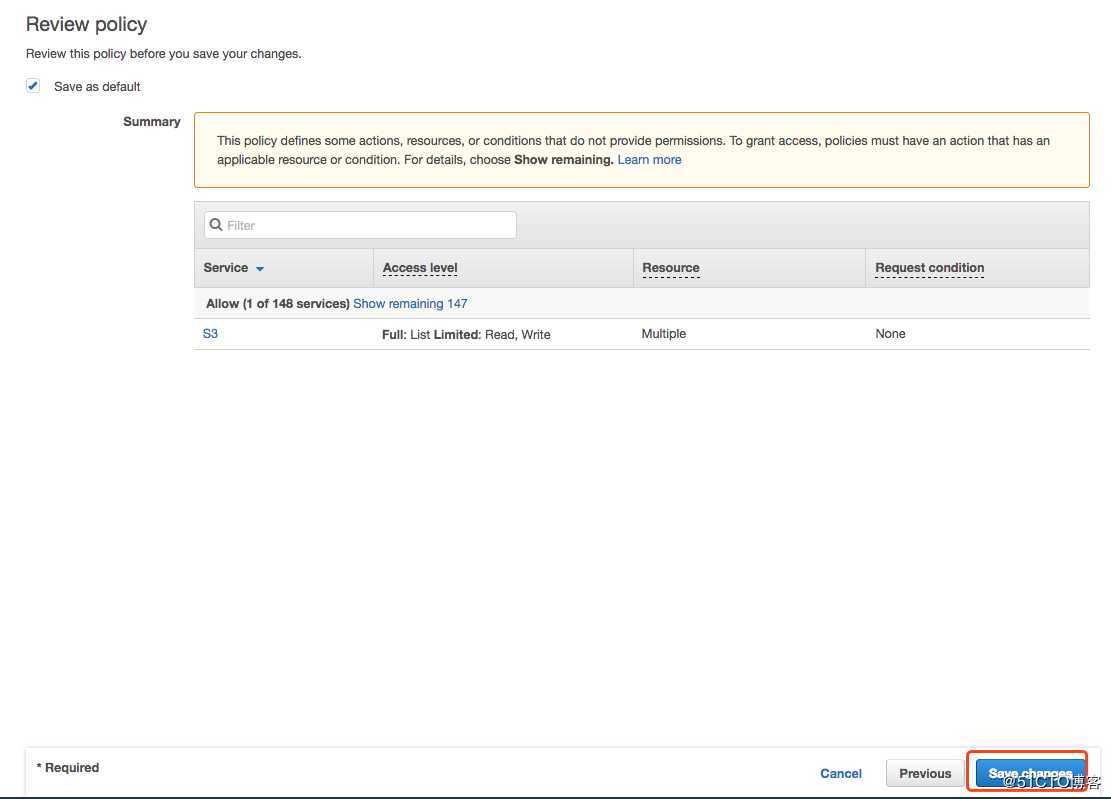Click the Allow (1 of 148 services) text
The height and width of the screenshot is (799, 1111).
[278, 303]
